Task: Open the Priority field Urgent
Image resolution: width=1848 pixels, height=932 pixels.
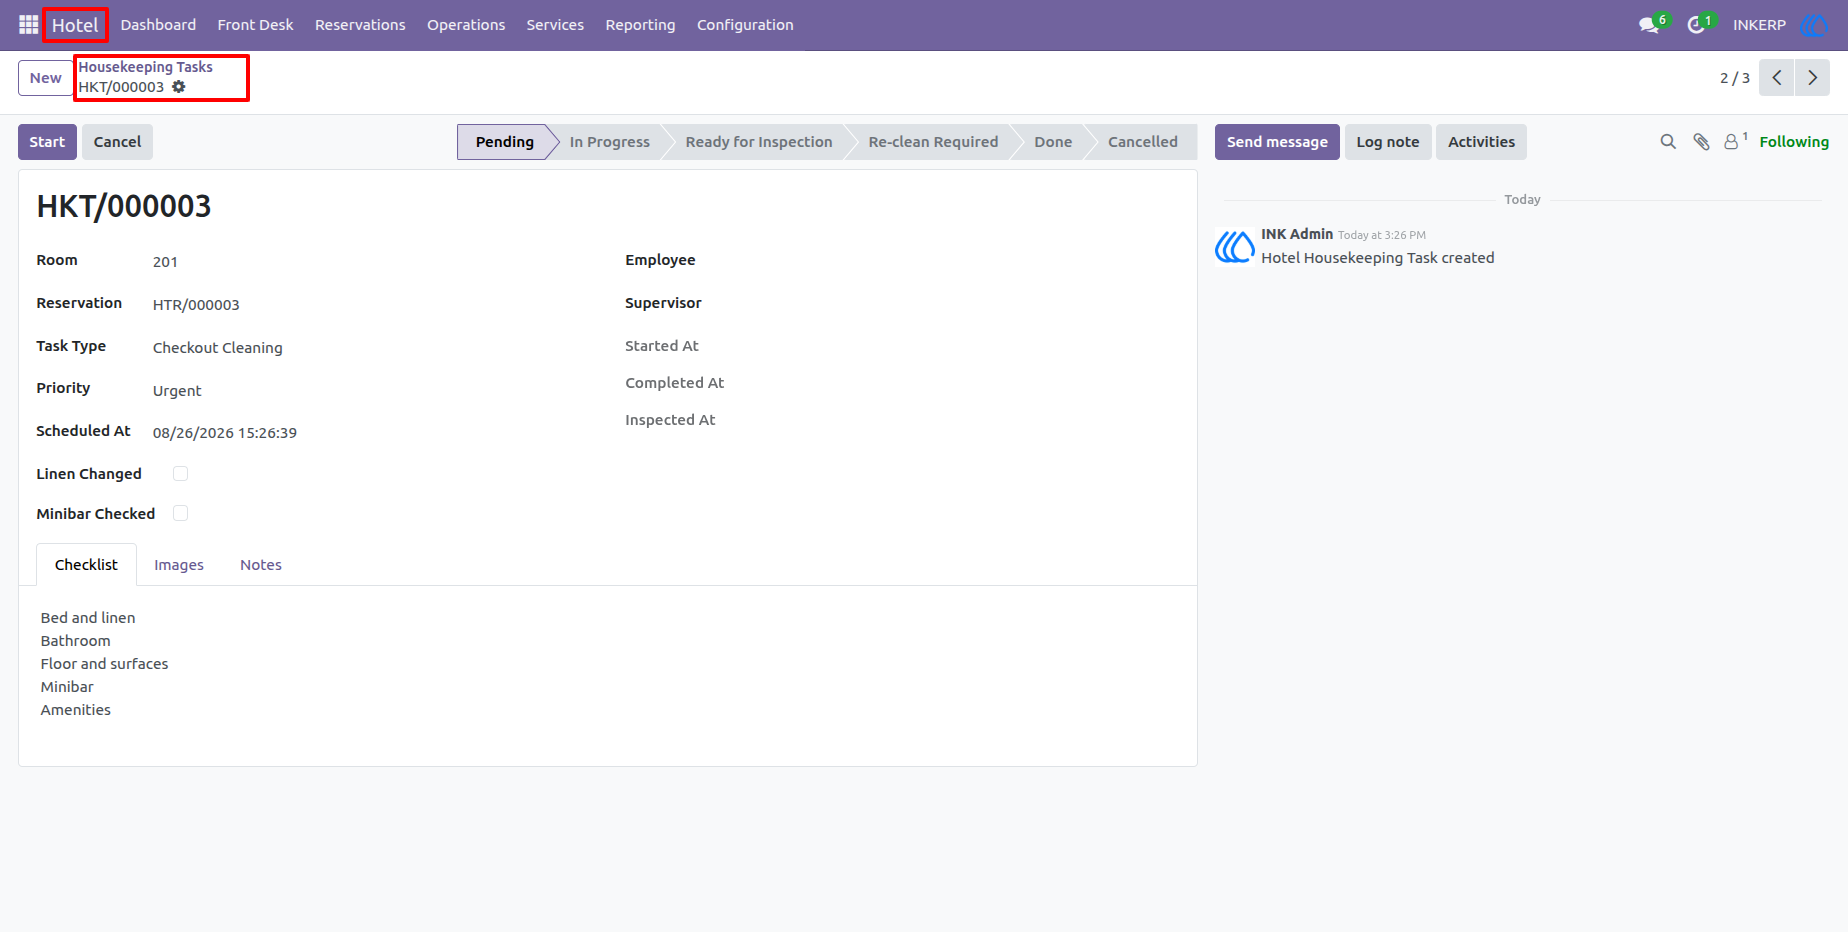Action: pyautogui.click(x=177, y=391)
